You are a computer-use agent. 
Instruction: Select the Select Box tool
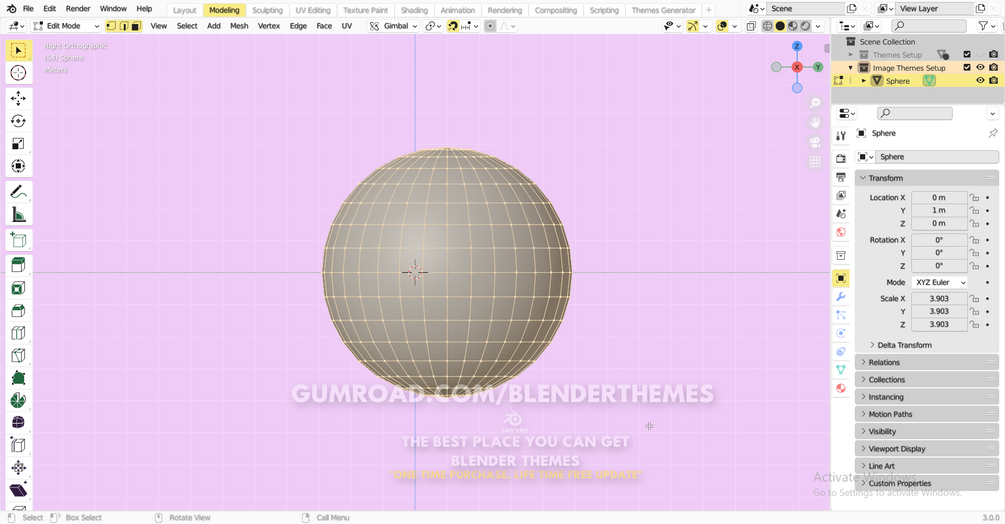[x=19, y=51]
